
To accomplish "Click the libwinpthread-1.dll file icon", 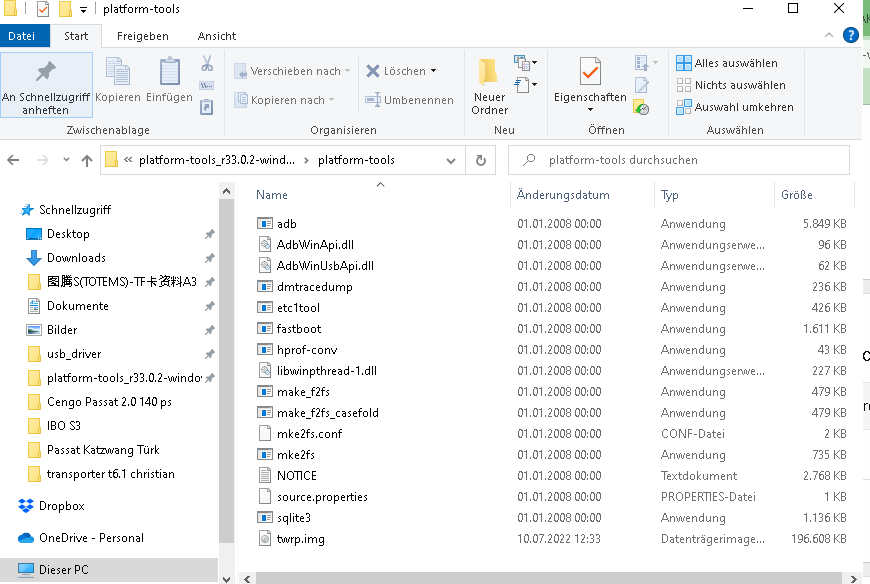I will pyautogui.click(x=265, y=370).
